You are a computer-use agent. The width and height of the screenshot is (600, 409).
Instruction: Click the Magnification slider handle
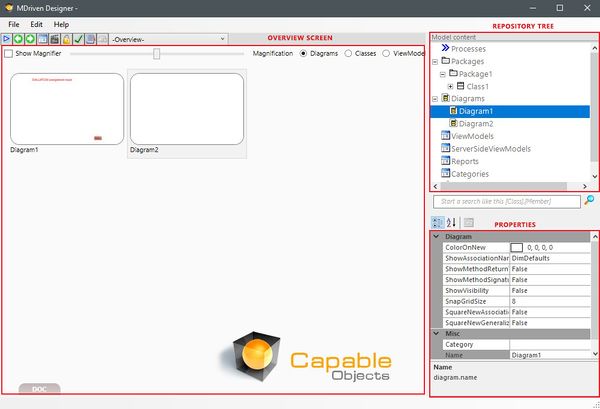[x=156, y=53]
